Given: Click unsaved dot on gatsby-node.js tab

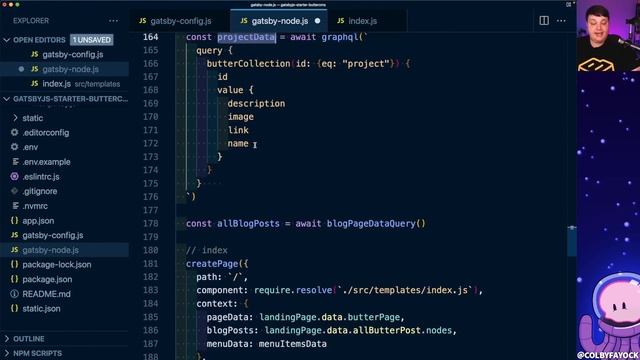Looking at the screenshot, I should click(x=317, y=21).
